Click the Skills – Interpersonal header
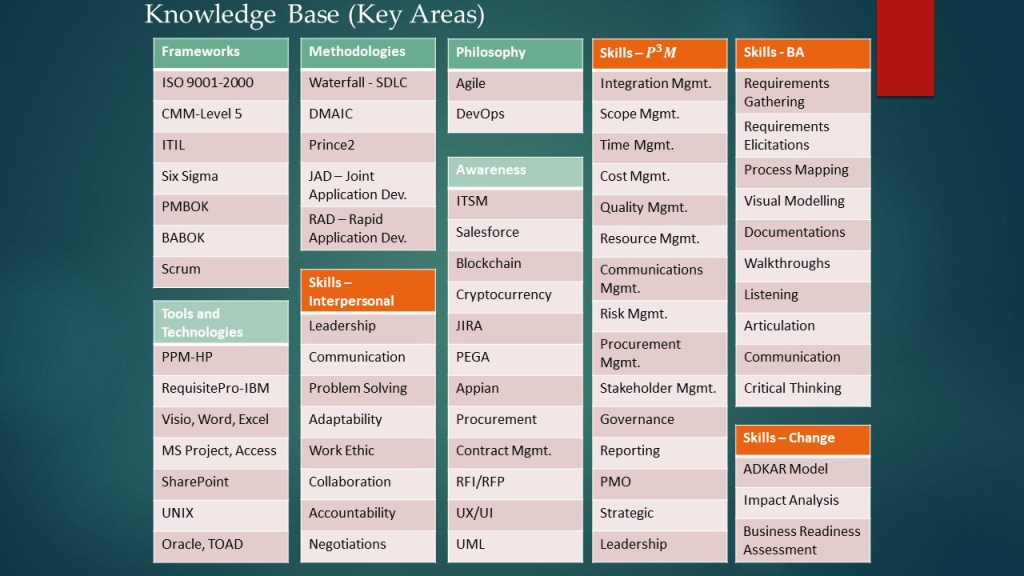This screenshot has width=1024, height=576. click(367, 291)
